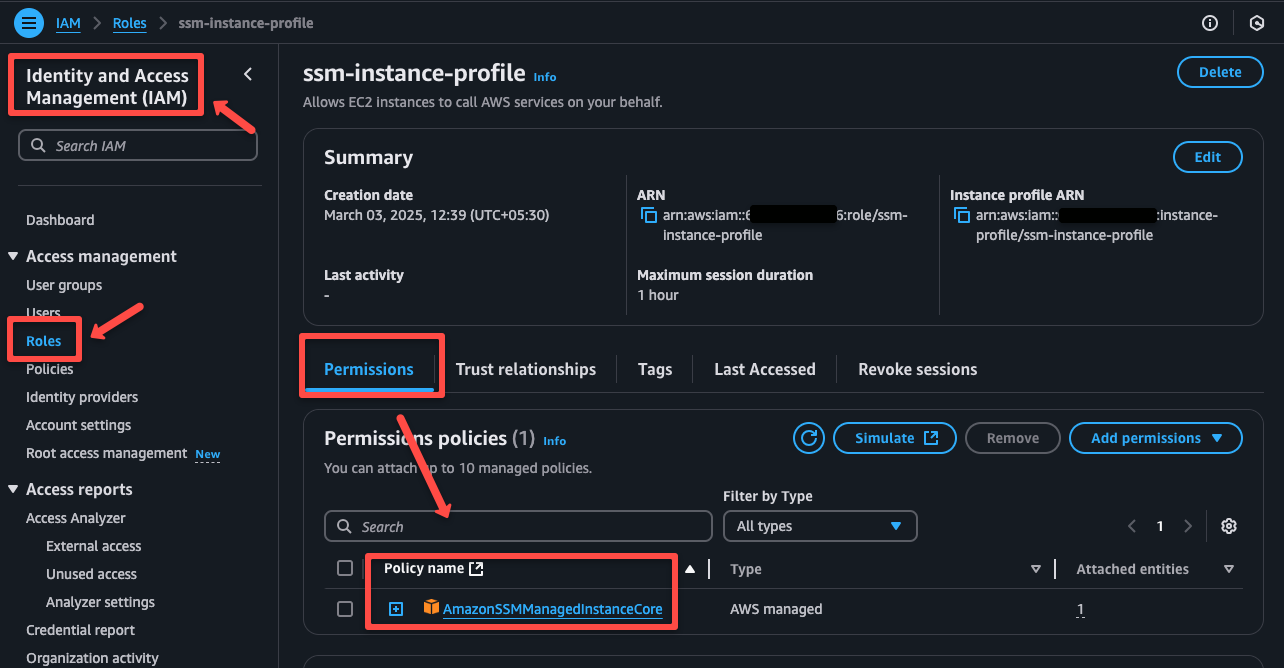Image resolution: width=1284 pixels, height=668 pixels.
Task: Open the Add permissions dropdown
Action: pyautogui.click(x=1155, y=437)
